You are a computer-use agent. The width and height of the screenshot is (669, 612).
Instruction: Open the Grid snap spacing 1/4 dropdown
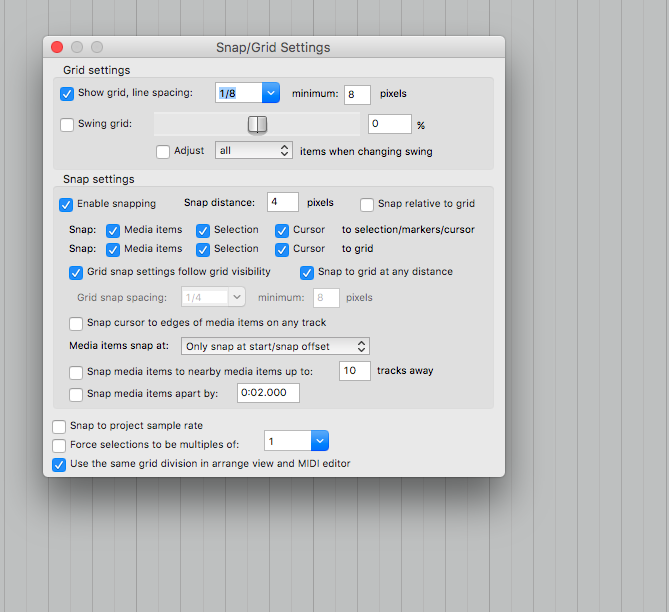(237, 297)
